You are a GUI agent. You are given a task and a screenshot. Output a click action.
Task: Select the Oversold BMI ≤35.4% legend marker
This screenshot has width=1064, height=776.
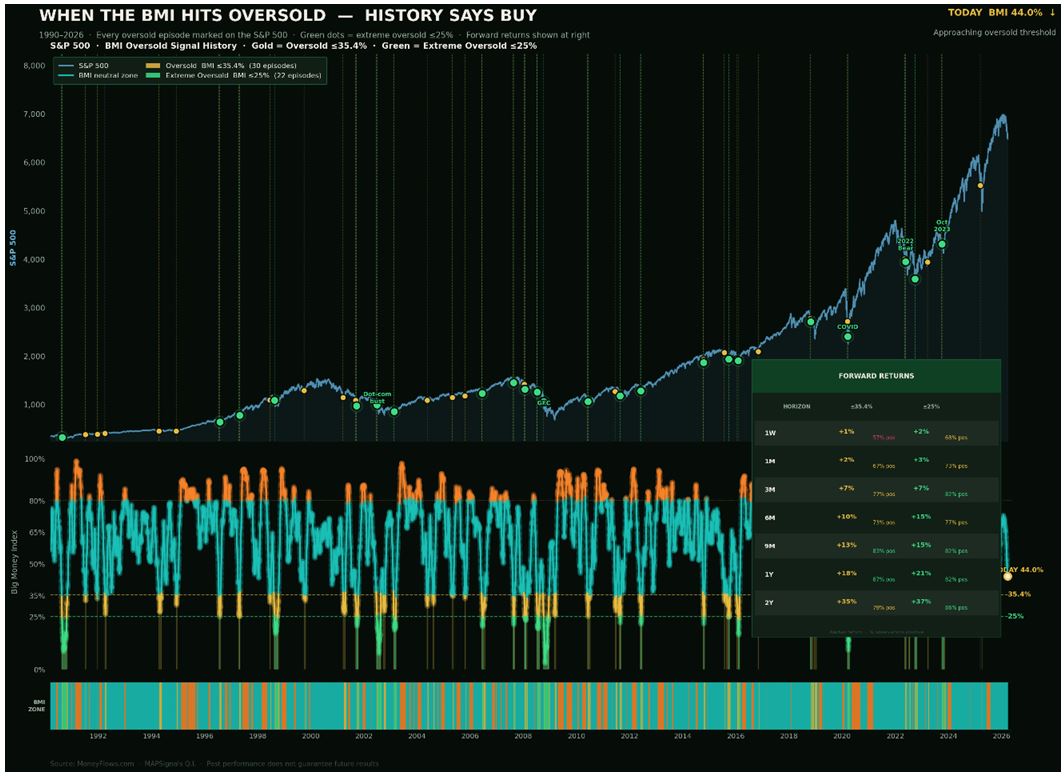(x=152, y=66)
